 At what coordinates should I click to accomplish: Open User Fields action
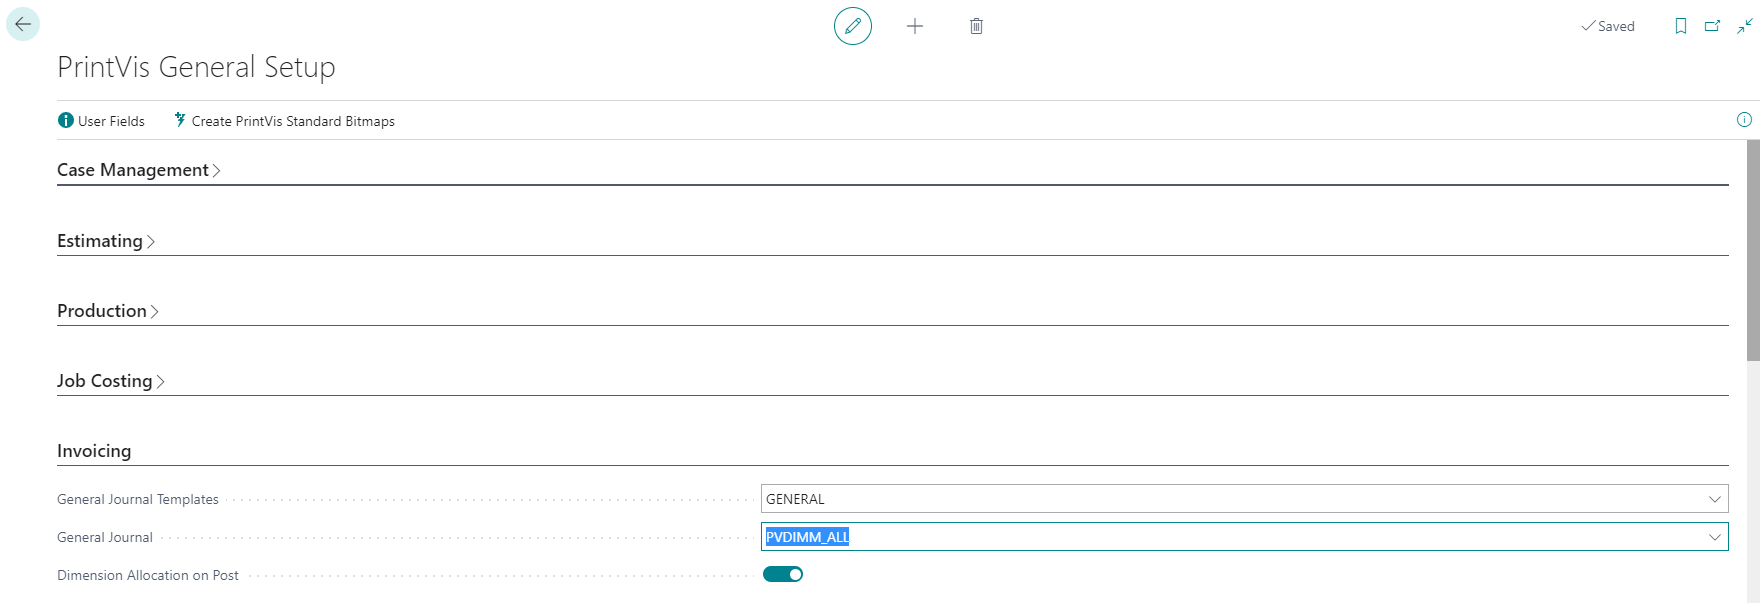tap(101, 121)
